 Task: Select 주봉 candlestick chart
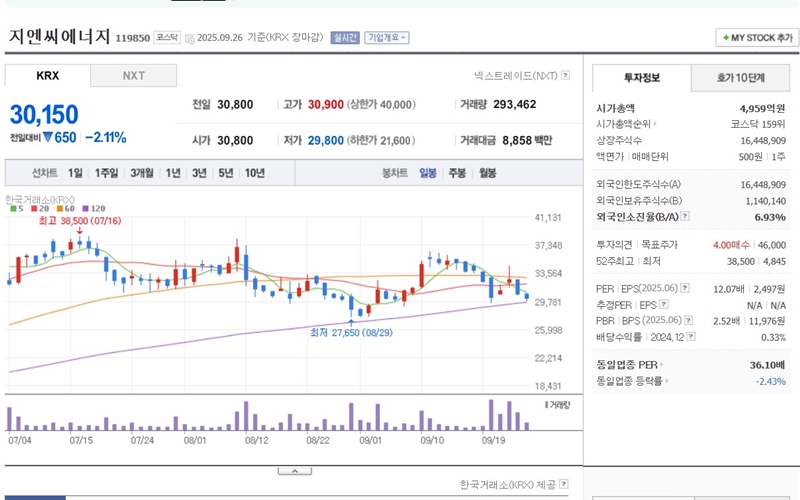click(x=457, y=173)
